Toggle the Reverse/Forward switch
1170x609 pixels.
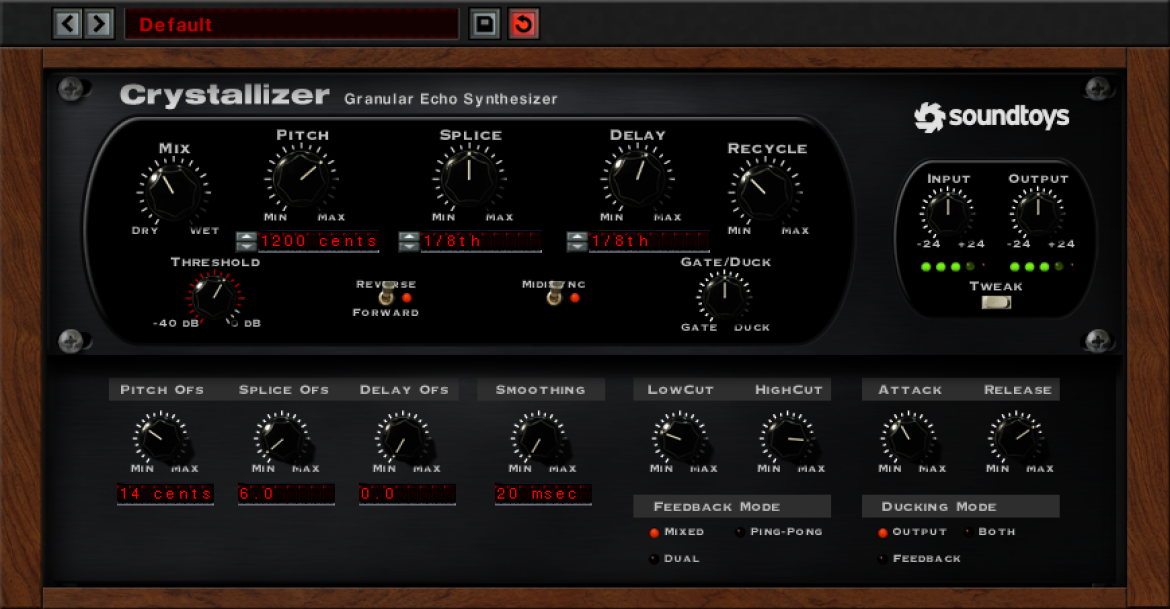[x=386, y=296]
